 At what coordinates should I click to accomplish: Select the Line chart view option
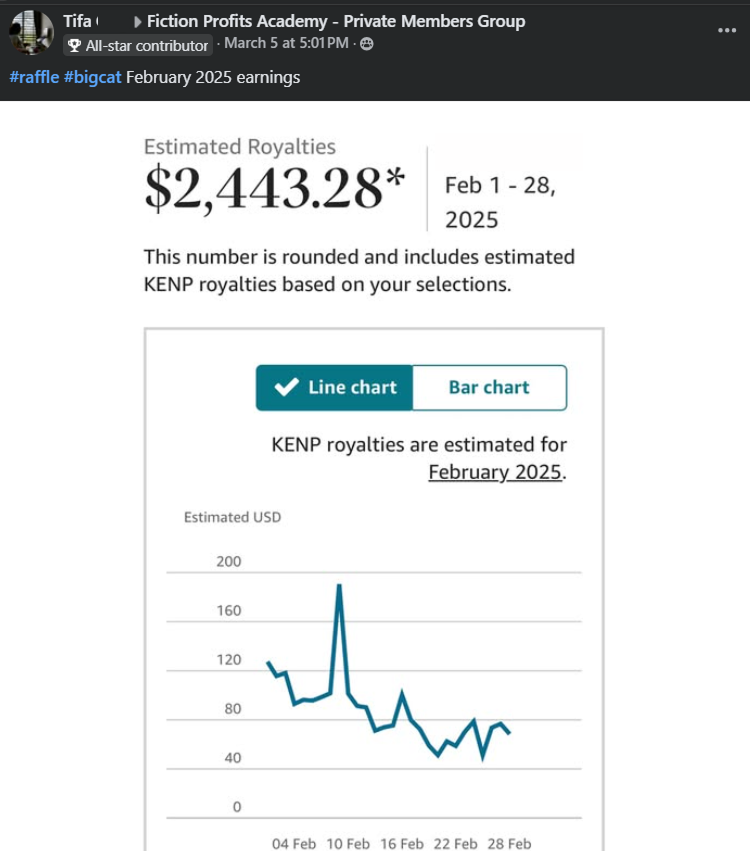click(334, 388)
